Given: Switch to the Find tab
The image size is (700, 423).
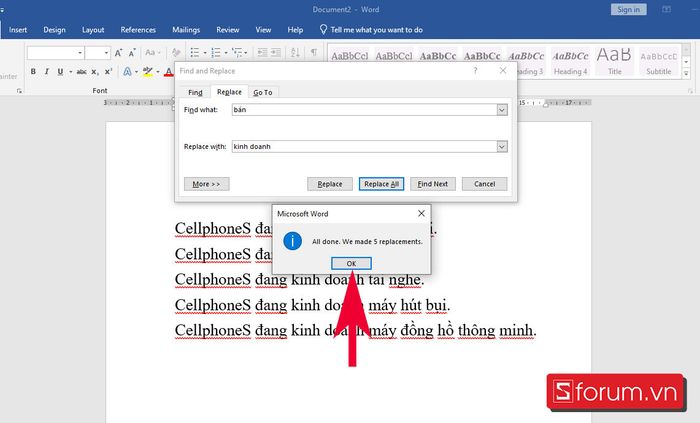Looking at the screenshot, I should [195, 92].
